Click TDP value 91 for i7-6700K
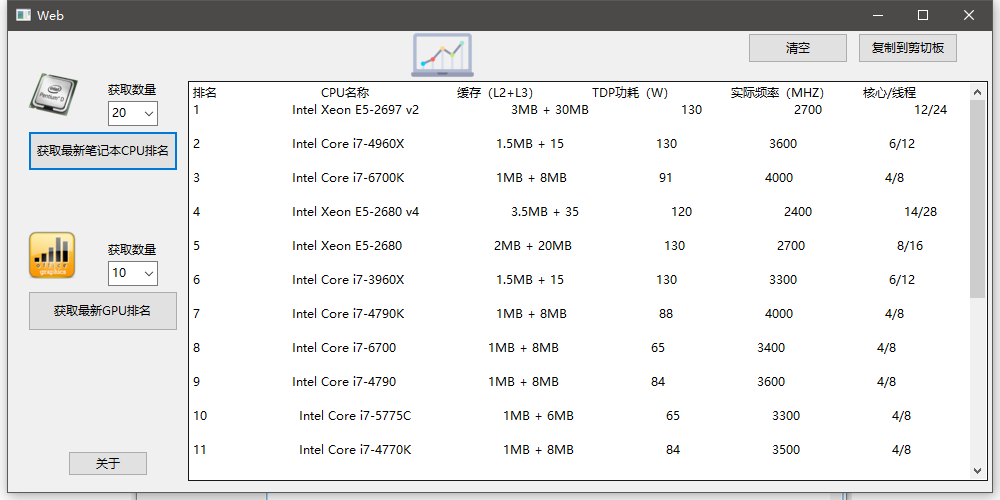The height and width of the screenshot is (500, 1000). (665, 178)
